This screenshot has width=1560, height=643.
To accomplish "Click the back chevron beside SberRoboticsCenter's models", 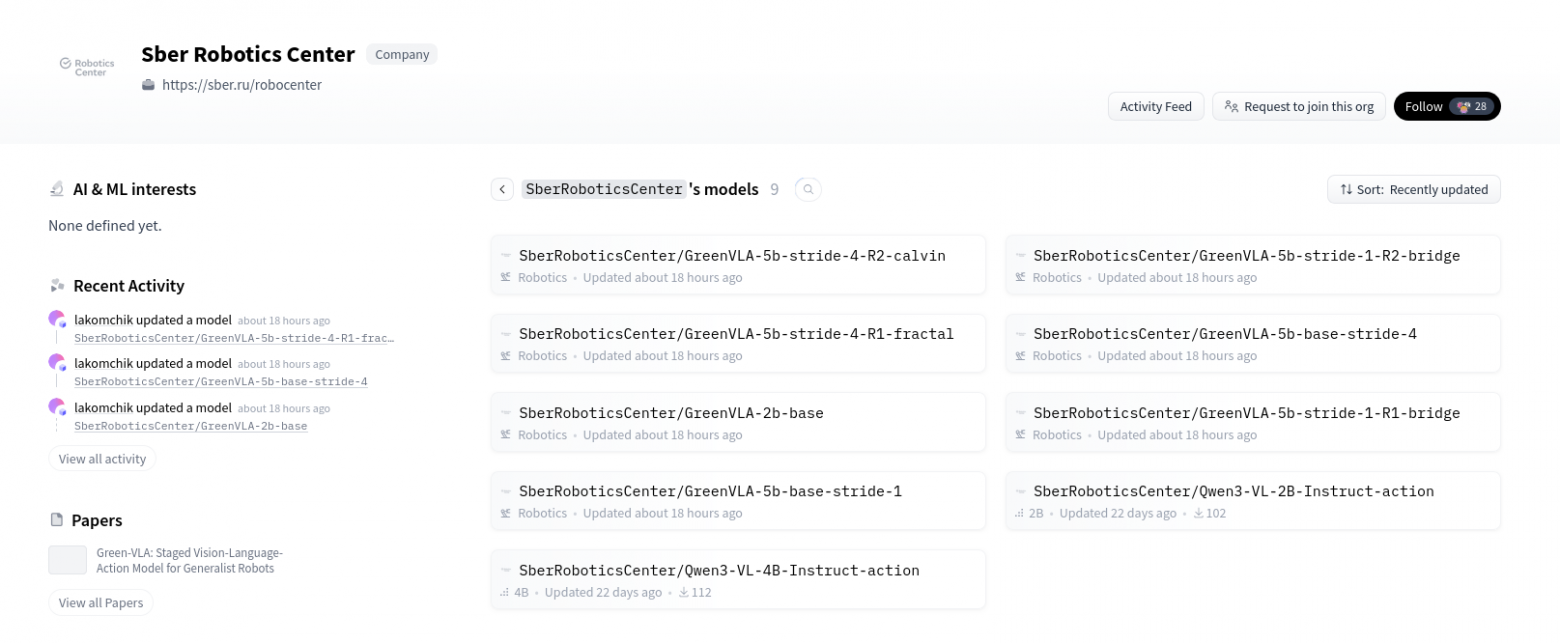I will coord(502,189).
